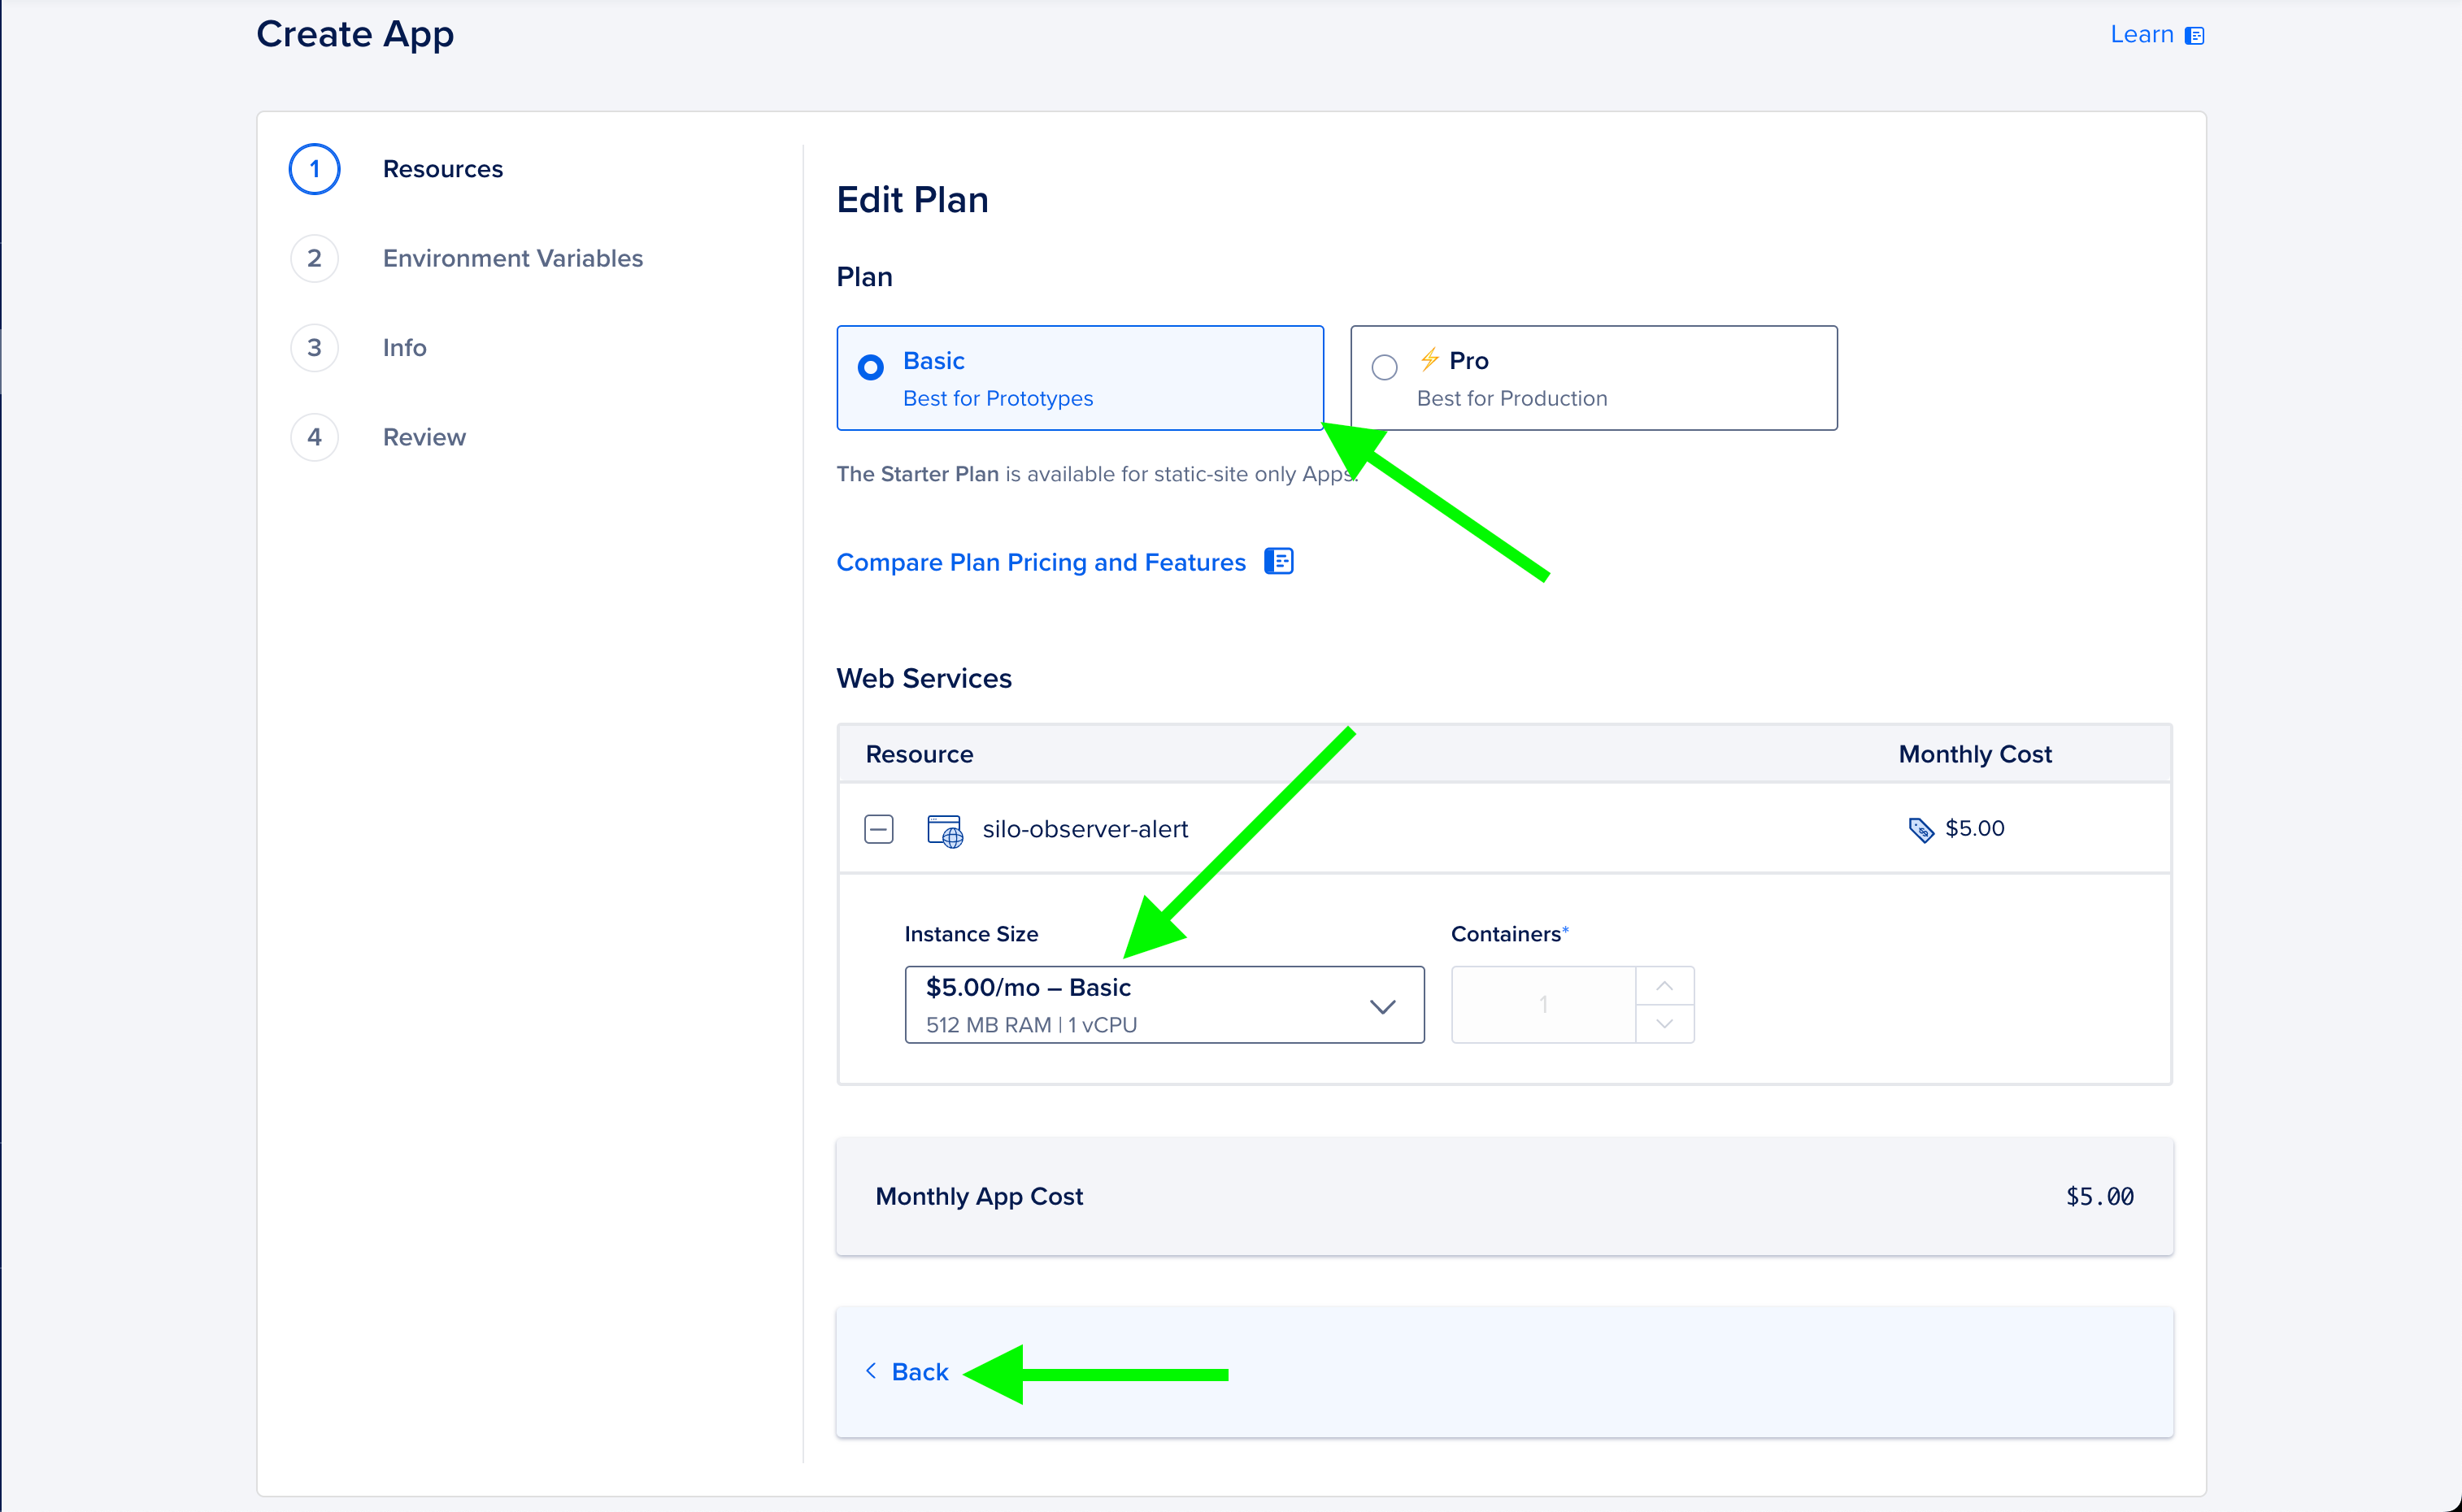Screen dimensions: 2462x1512
Task: Click the step 2 circle icon
Action: click(x=314, y=258)
